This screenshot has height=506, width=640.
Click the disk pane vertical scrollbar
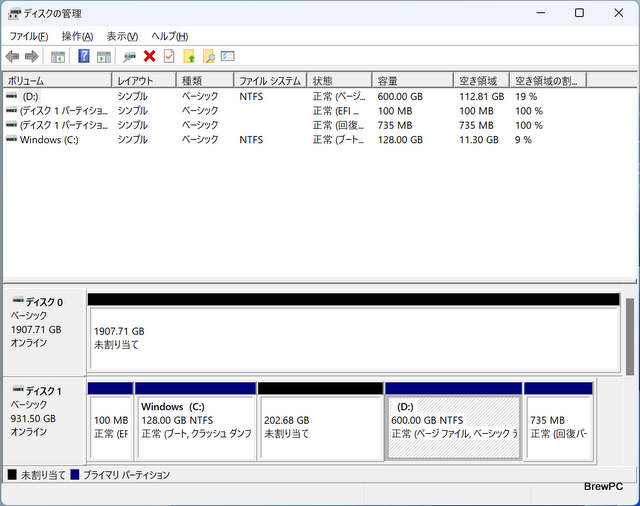[x=630, y=335]
